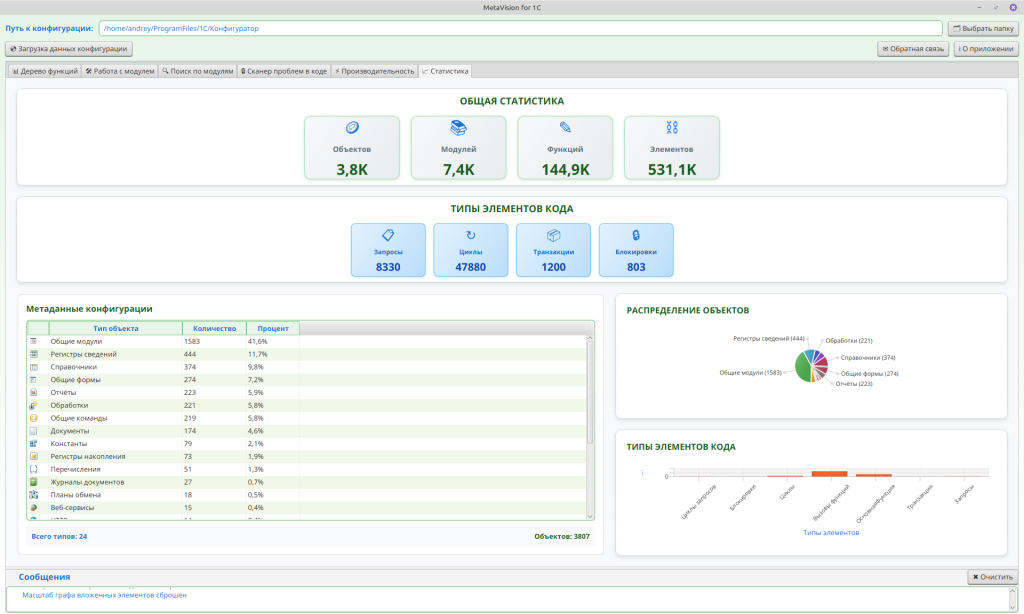Click the Вызовы функций orange bar
The image size is (1024, 614).
pos(829,474)
